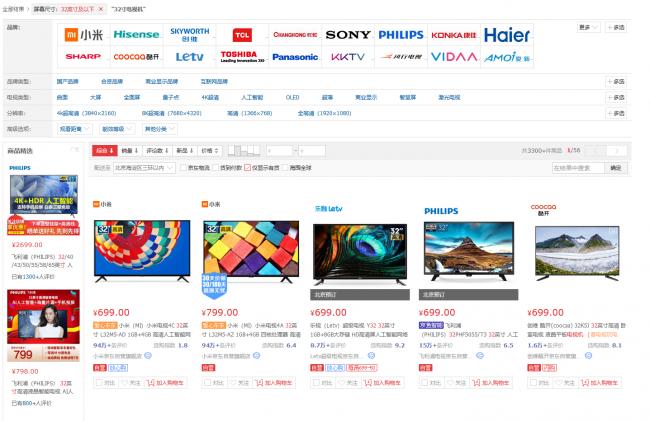Viewport: 650px width, 421px height.
Task: Open the viewing distance dropdown
Action: pyautogui.click(x=74, y=129)
